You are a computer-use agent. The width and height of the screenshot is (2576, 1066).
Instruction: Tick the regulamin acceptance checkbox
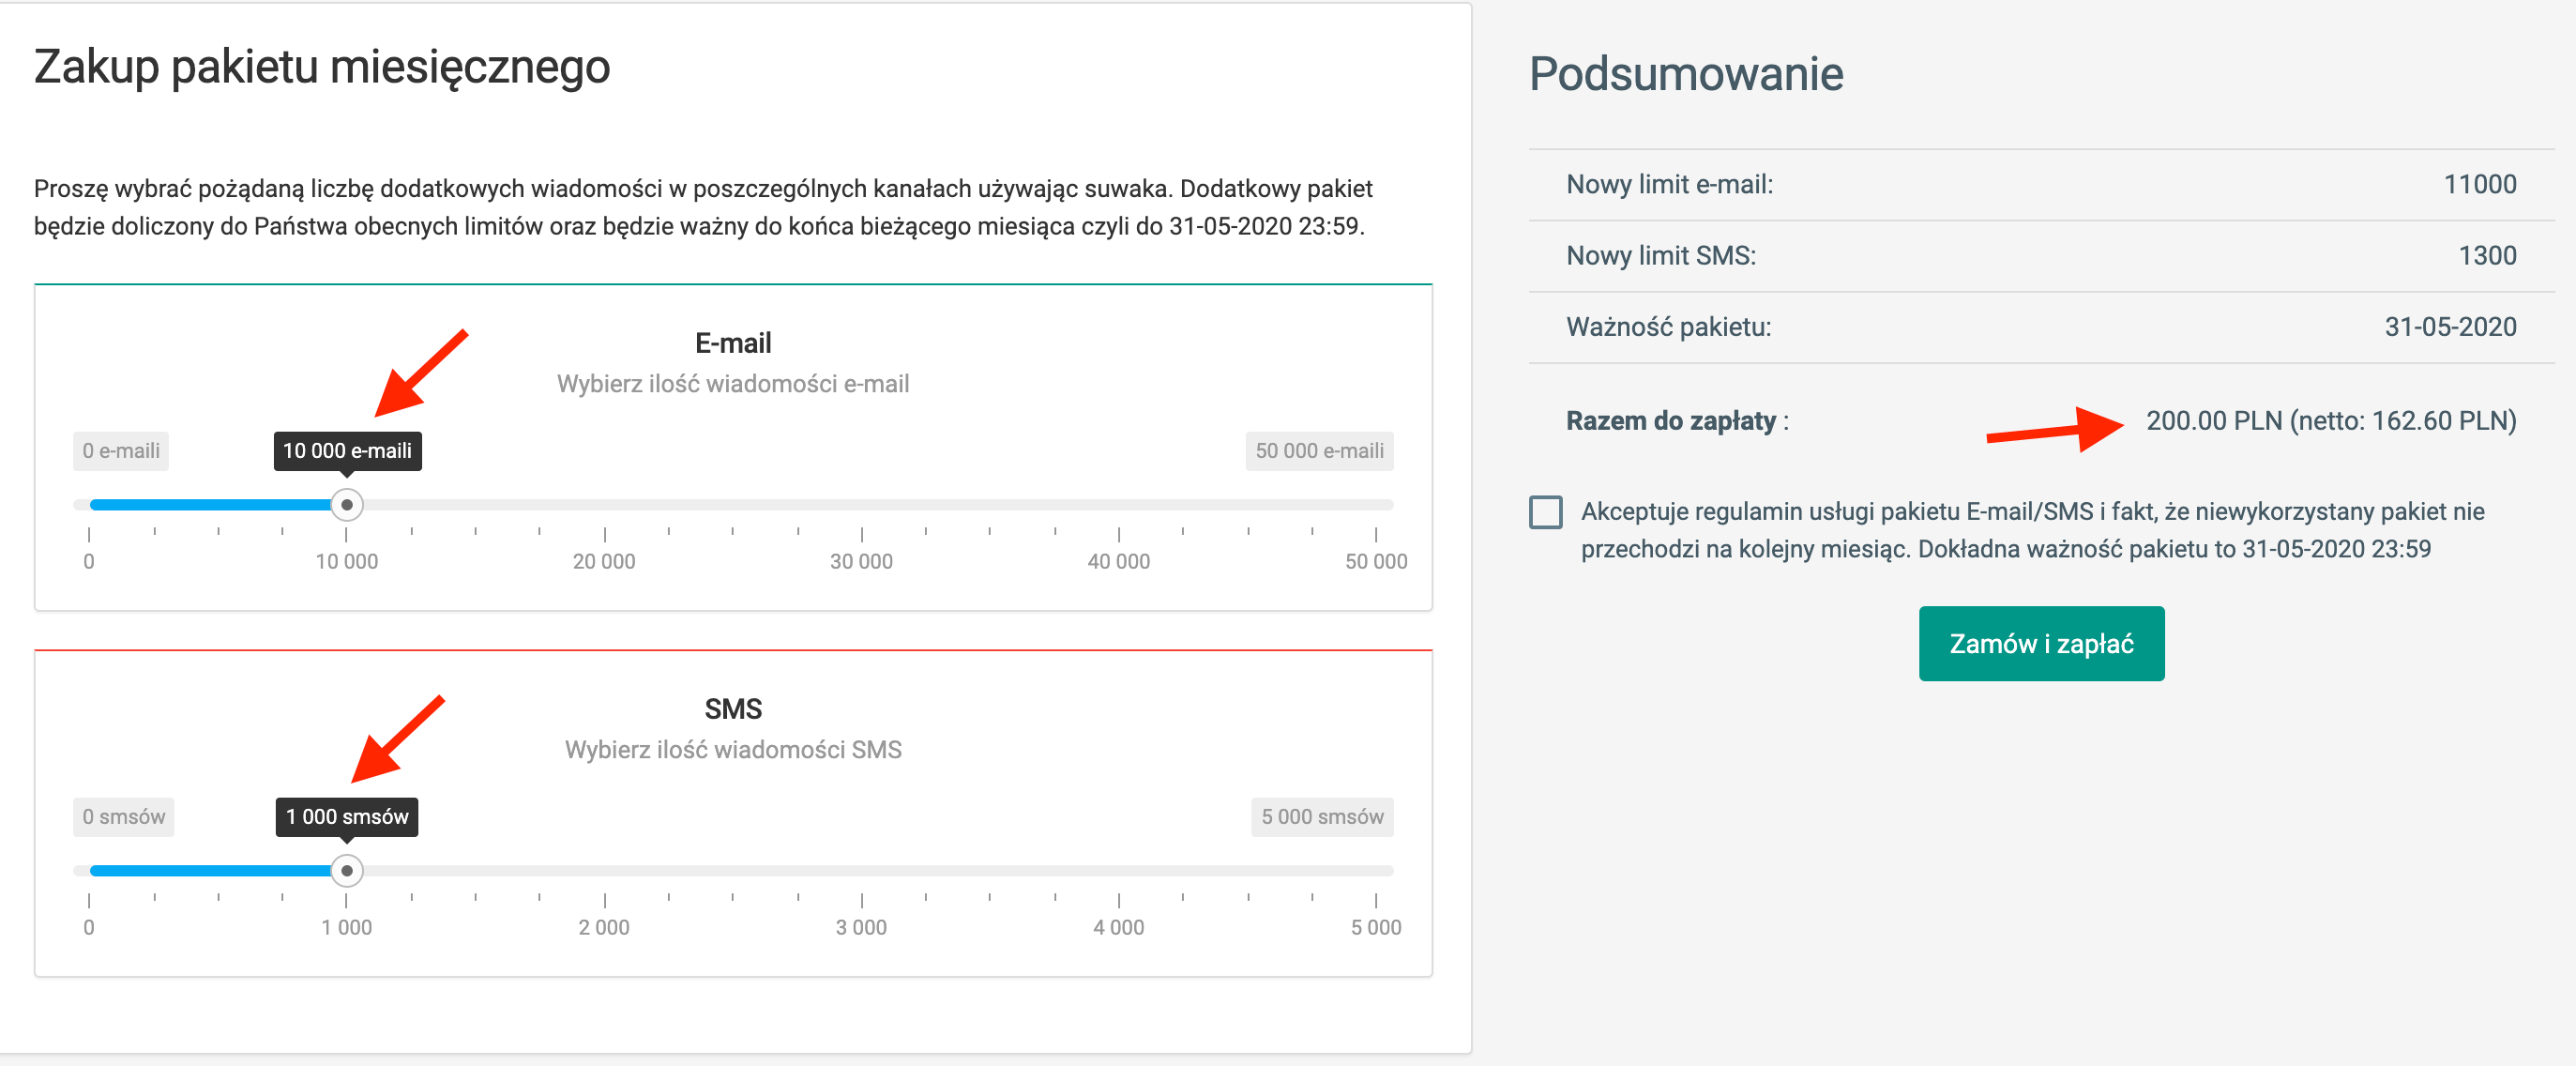tap(1545, 512)
